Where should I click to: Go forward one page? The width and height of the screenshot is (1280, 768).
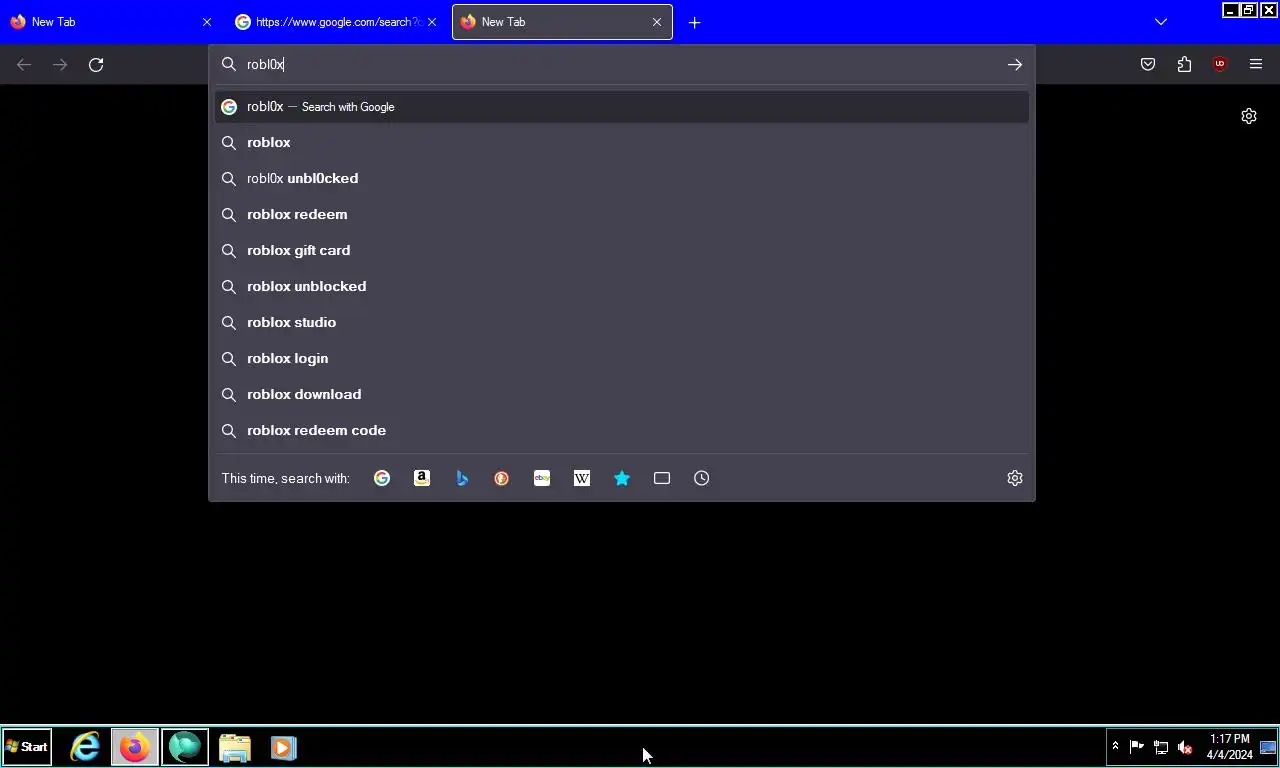(60, 64)
